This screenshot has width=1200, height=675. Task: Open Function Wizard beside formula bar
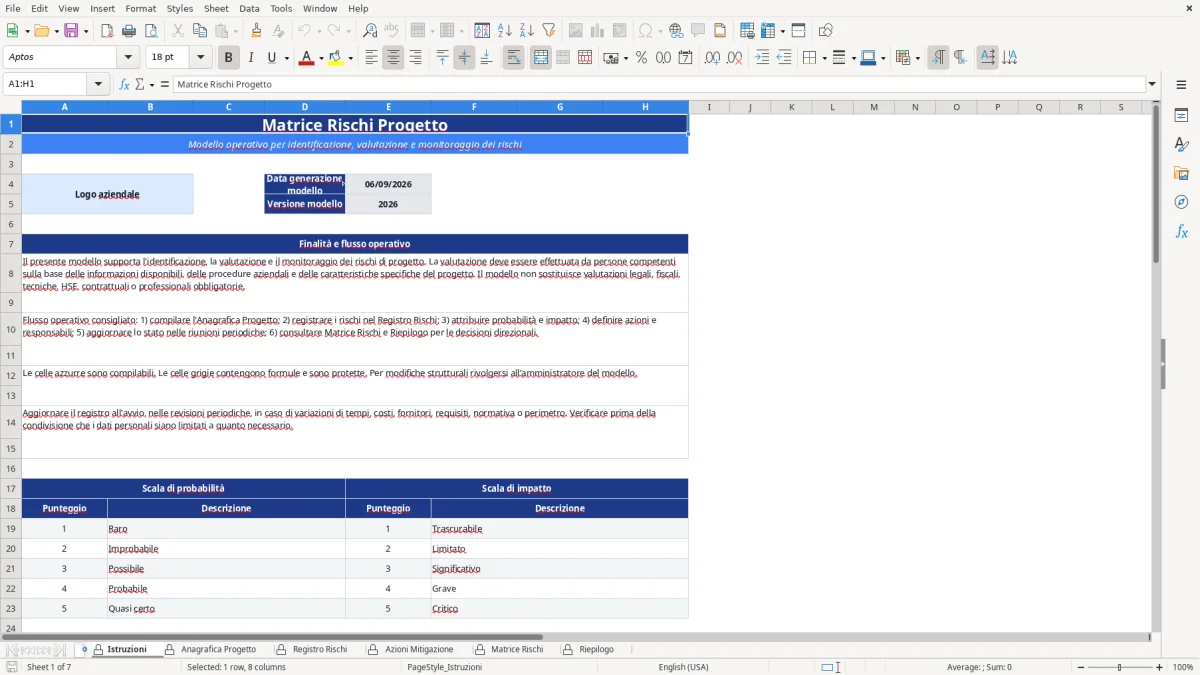coord(124,84)
